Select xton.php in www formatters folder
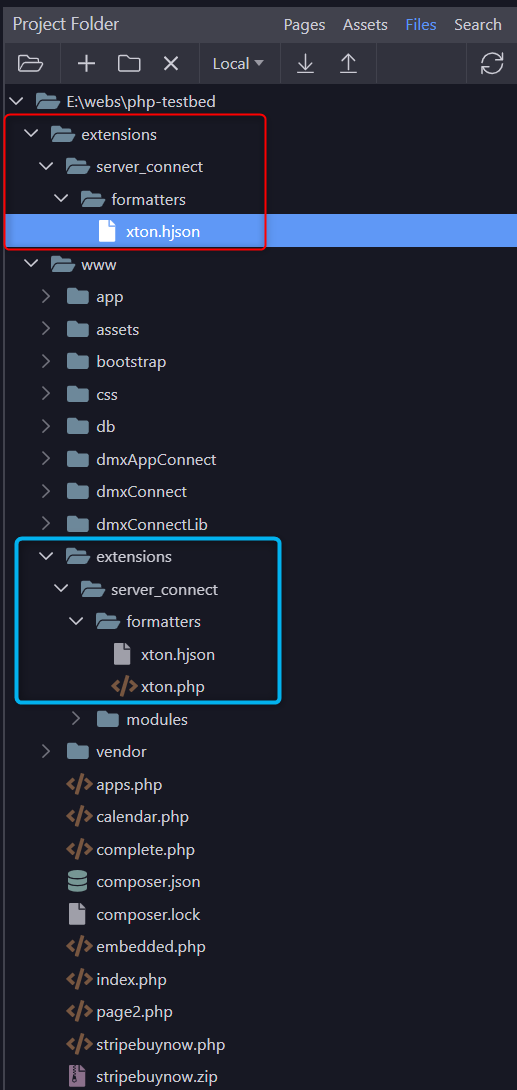Screen dimensions: 517x1090 point(172,687)
